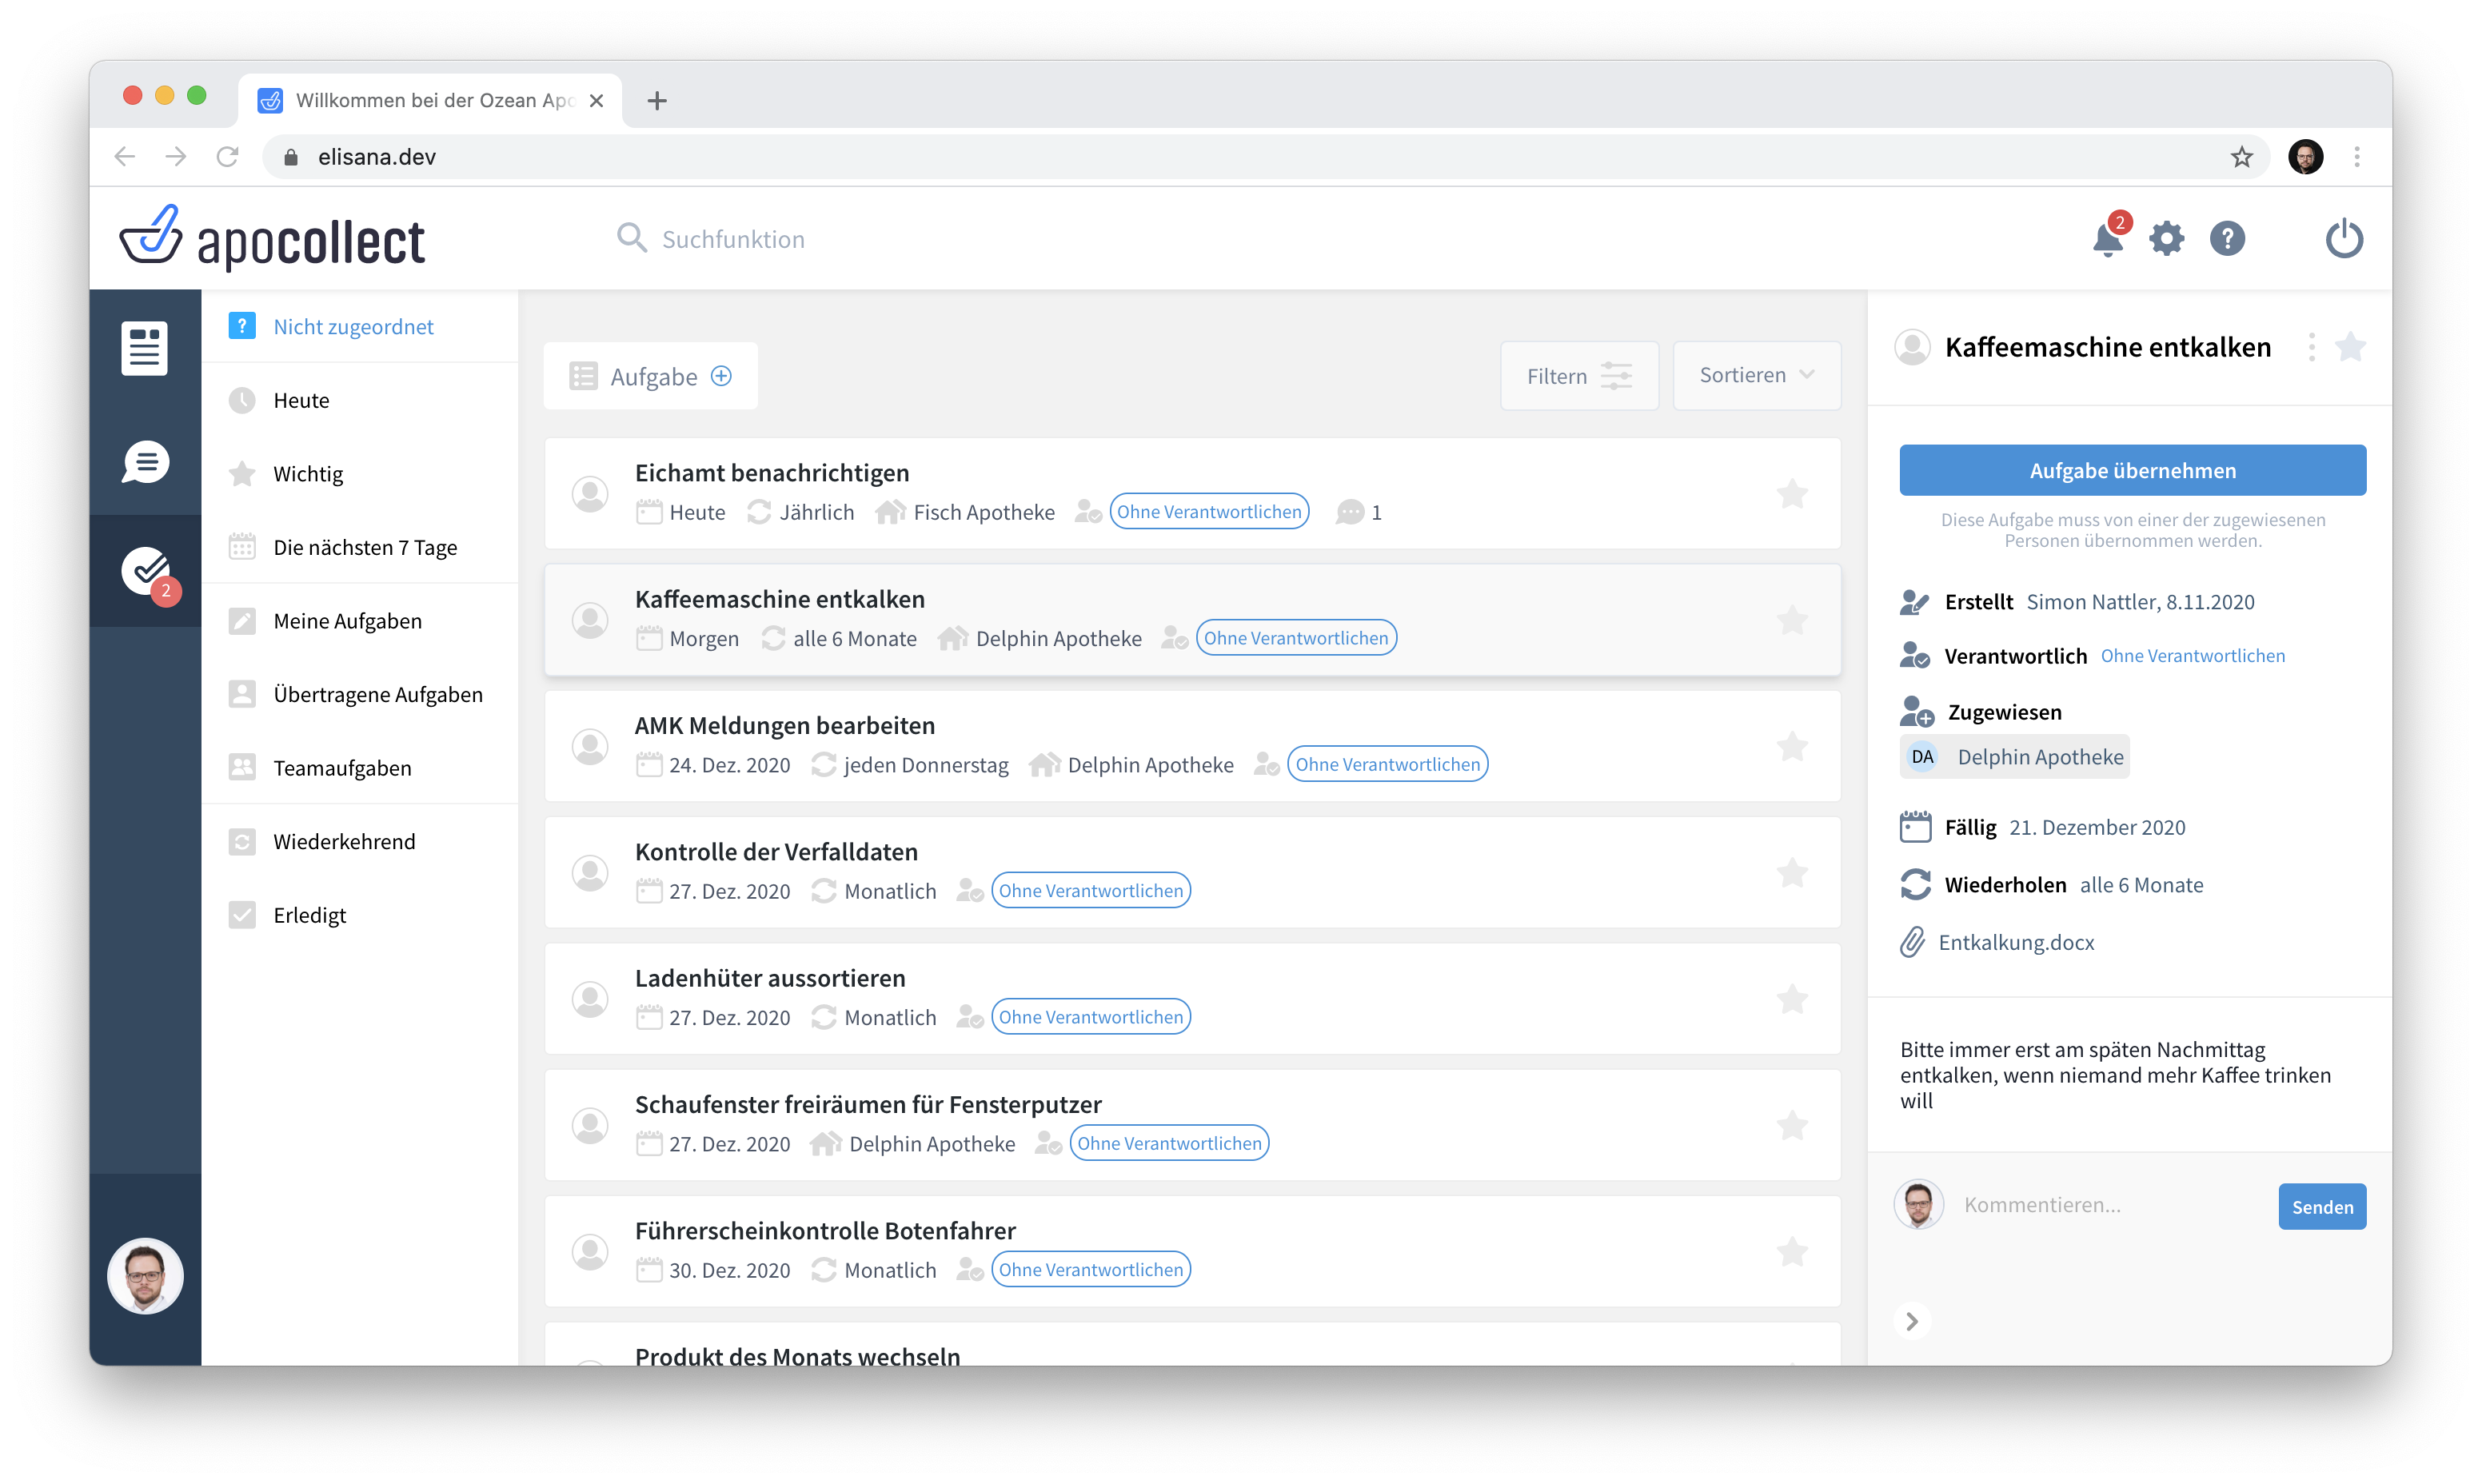Select Erledigt
Image resolution: width=2482 pixels, height=1484 pixels.
pyautogui.click(x=309, y=915)
